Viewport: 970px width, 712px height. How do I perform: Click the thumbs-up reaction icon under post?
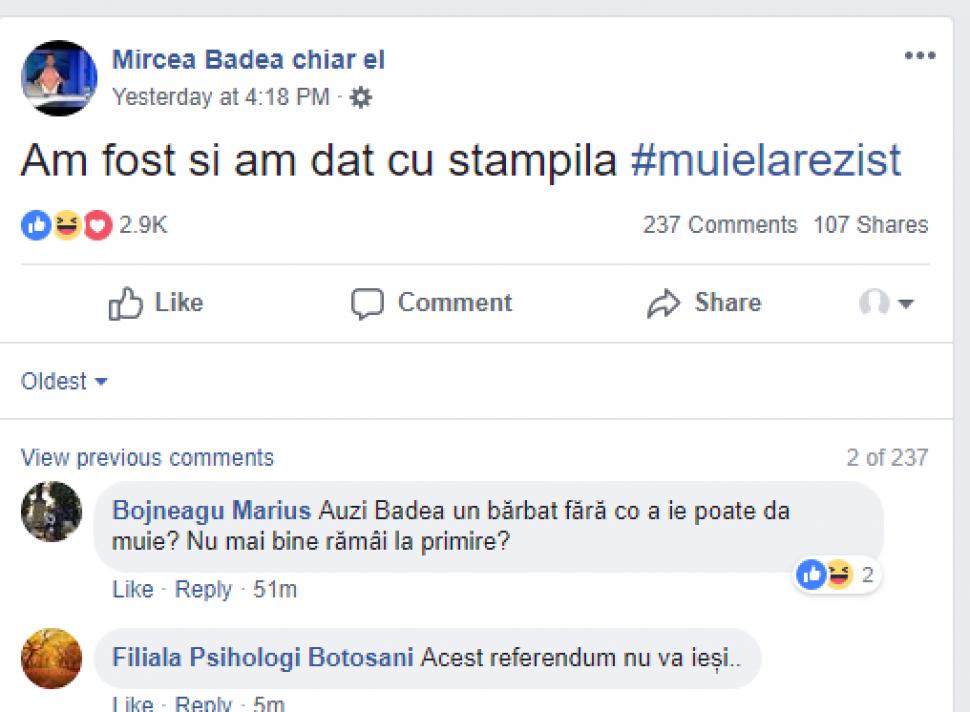[x=35, y=226]
